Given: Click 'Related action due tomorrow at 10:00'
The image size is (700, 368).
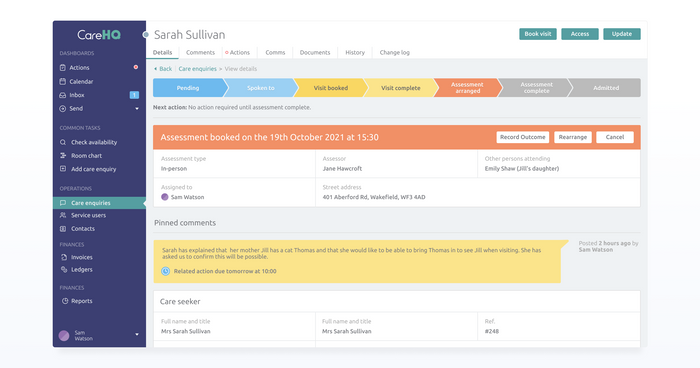Looking at the screenshot, I should click(x=225, y=271).
